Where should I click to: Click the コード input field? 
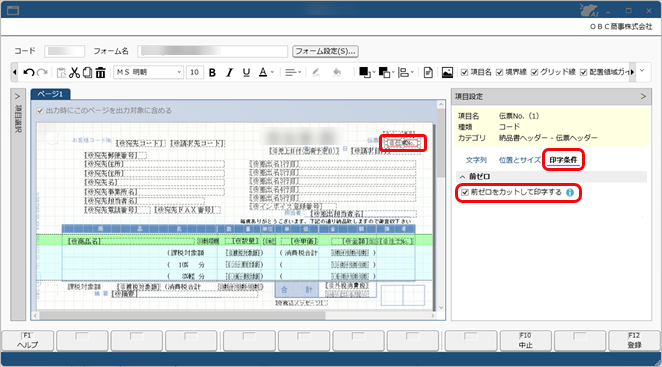pos(65,51)
